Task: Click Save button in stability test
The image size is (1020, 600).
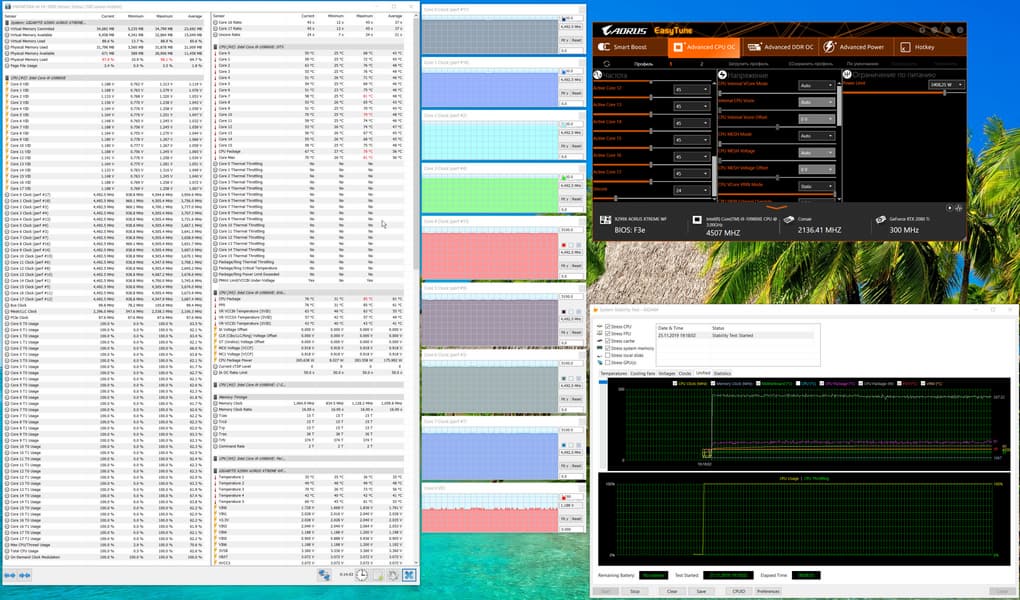Action: (701, 592)
